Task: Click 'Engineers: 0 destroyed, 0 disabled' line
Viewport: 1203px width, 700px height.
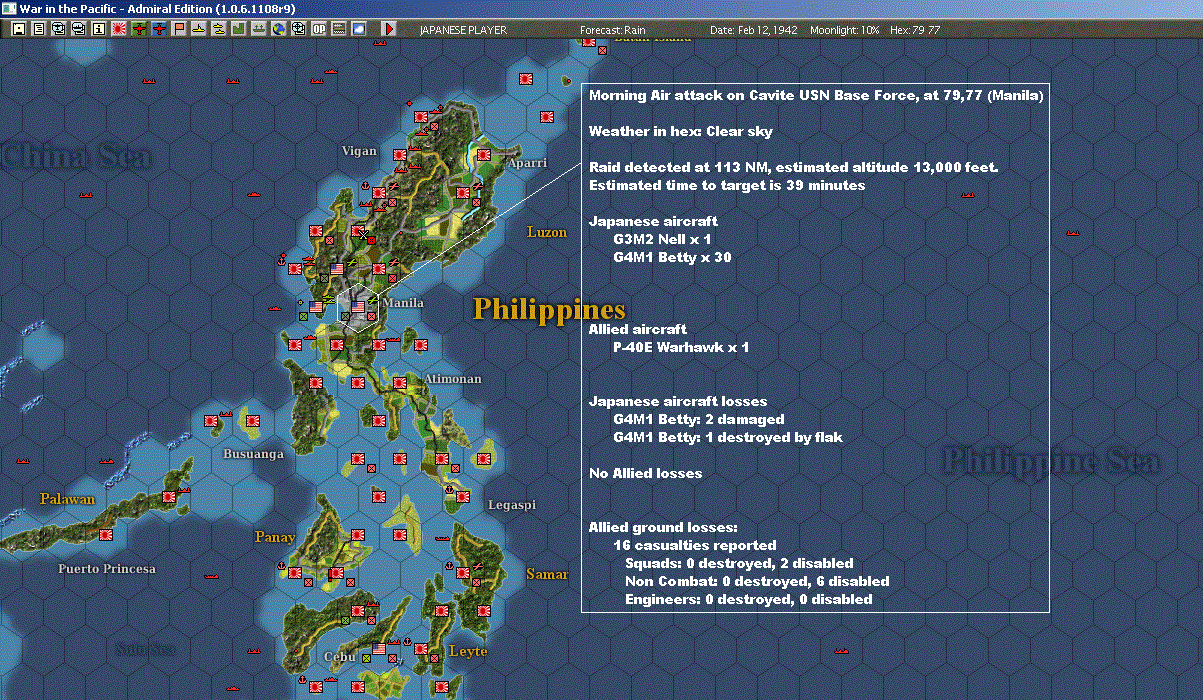Action: point(748,599)
